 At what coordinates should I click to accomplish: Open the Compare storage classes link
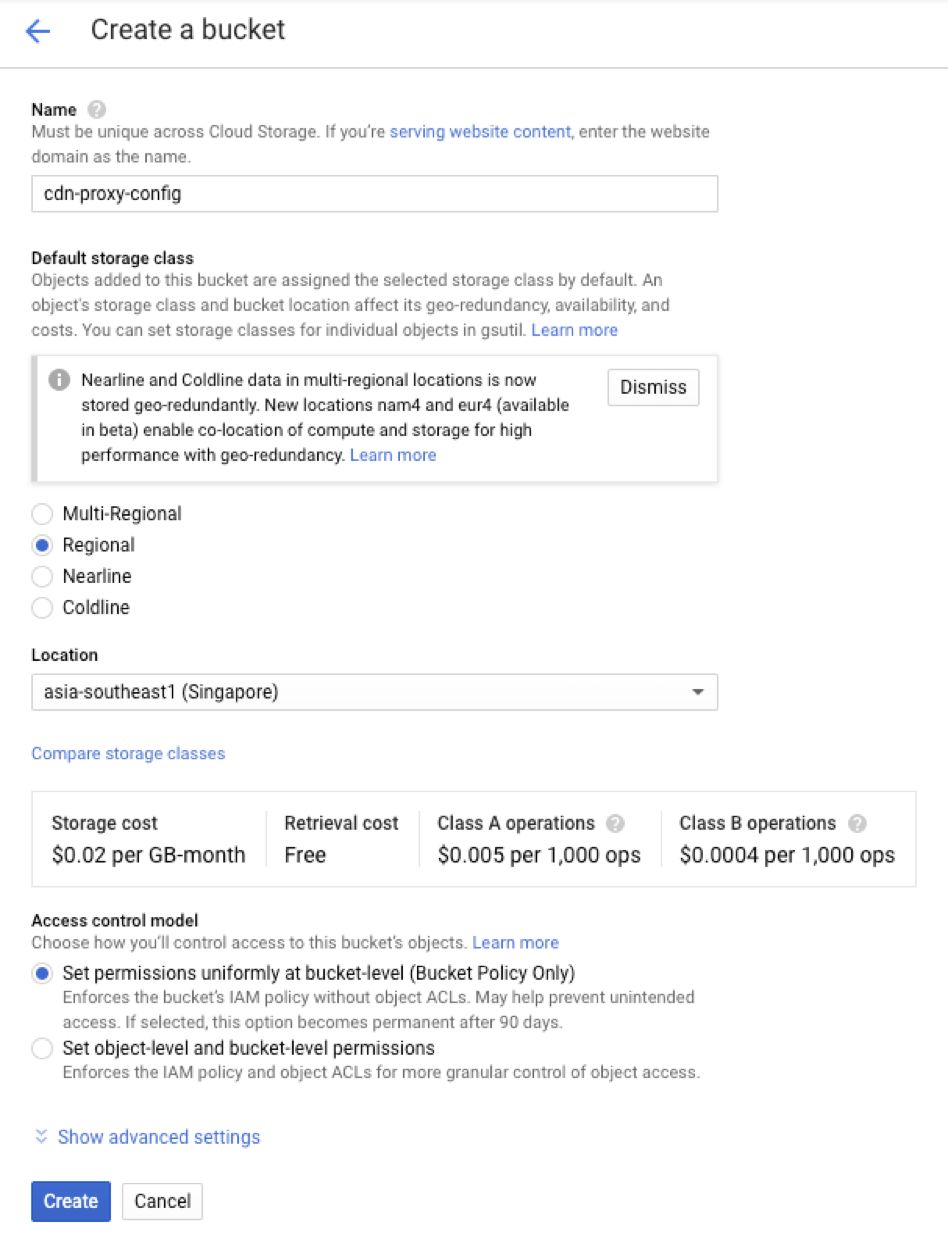pos(128,753)
